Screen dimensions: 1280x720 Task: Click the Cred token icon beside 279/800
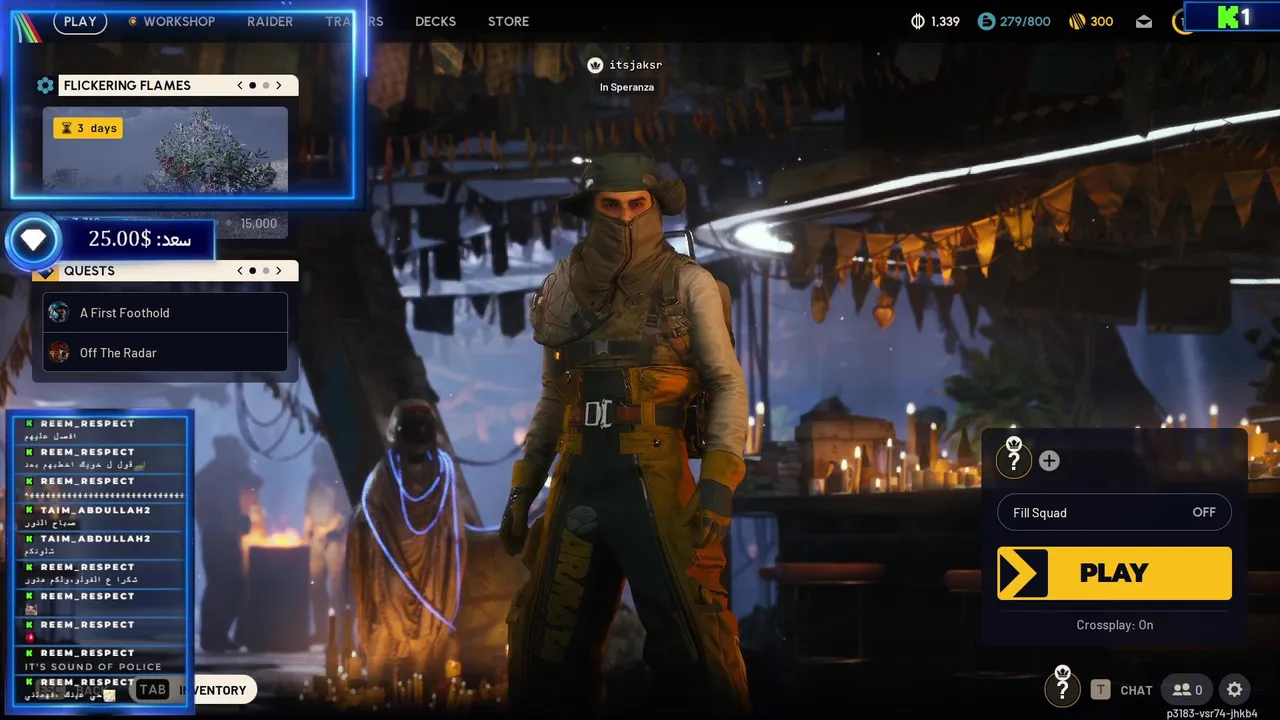click(986, 21)
